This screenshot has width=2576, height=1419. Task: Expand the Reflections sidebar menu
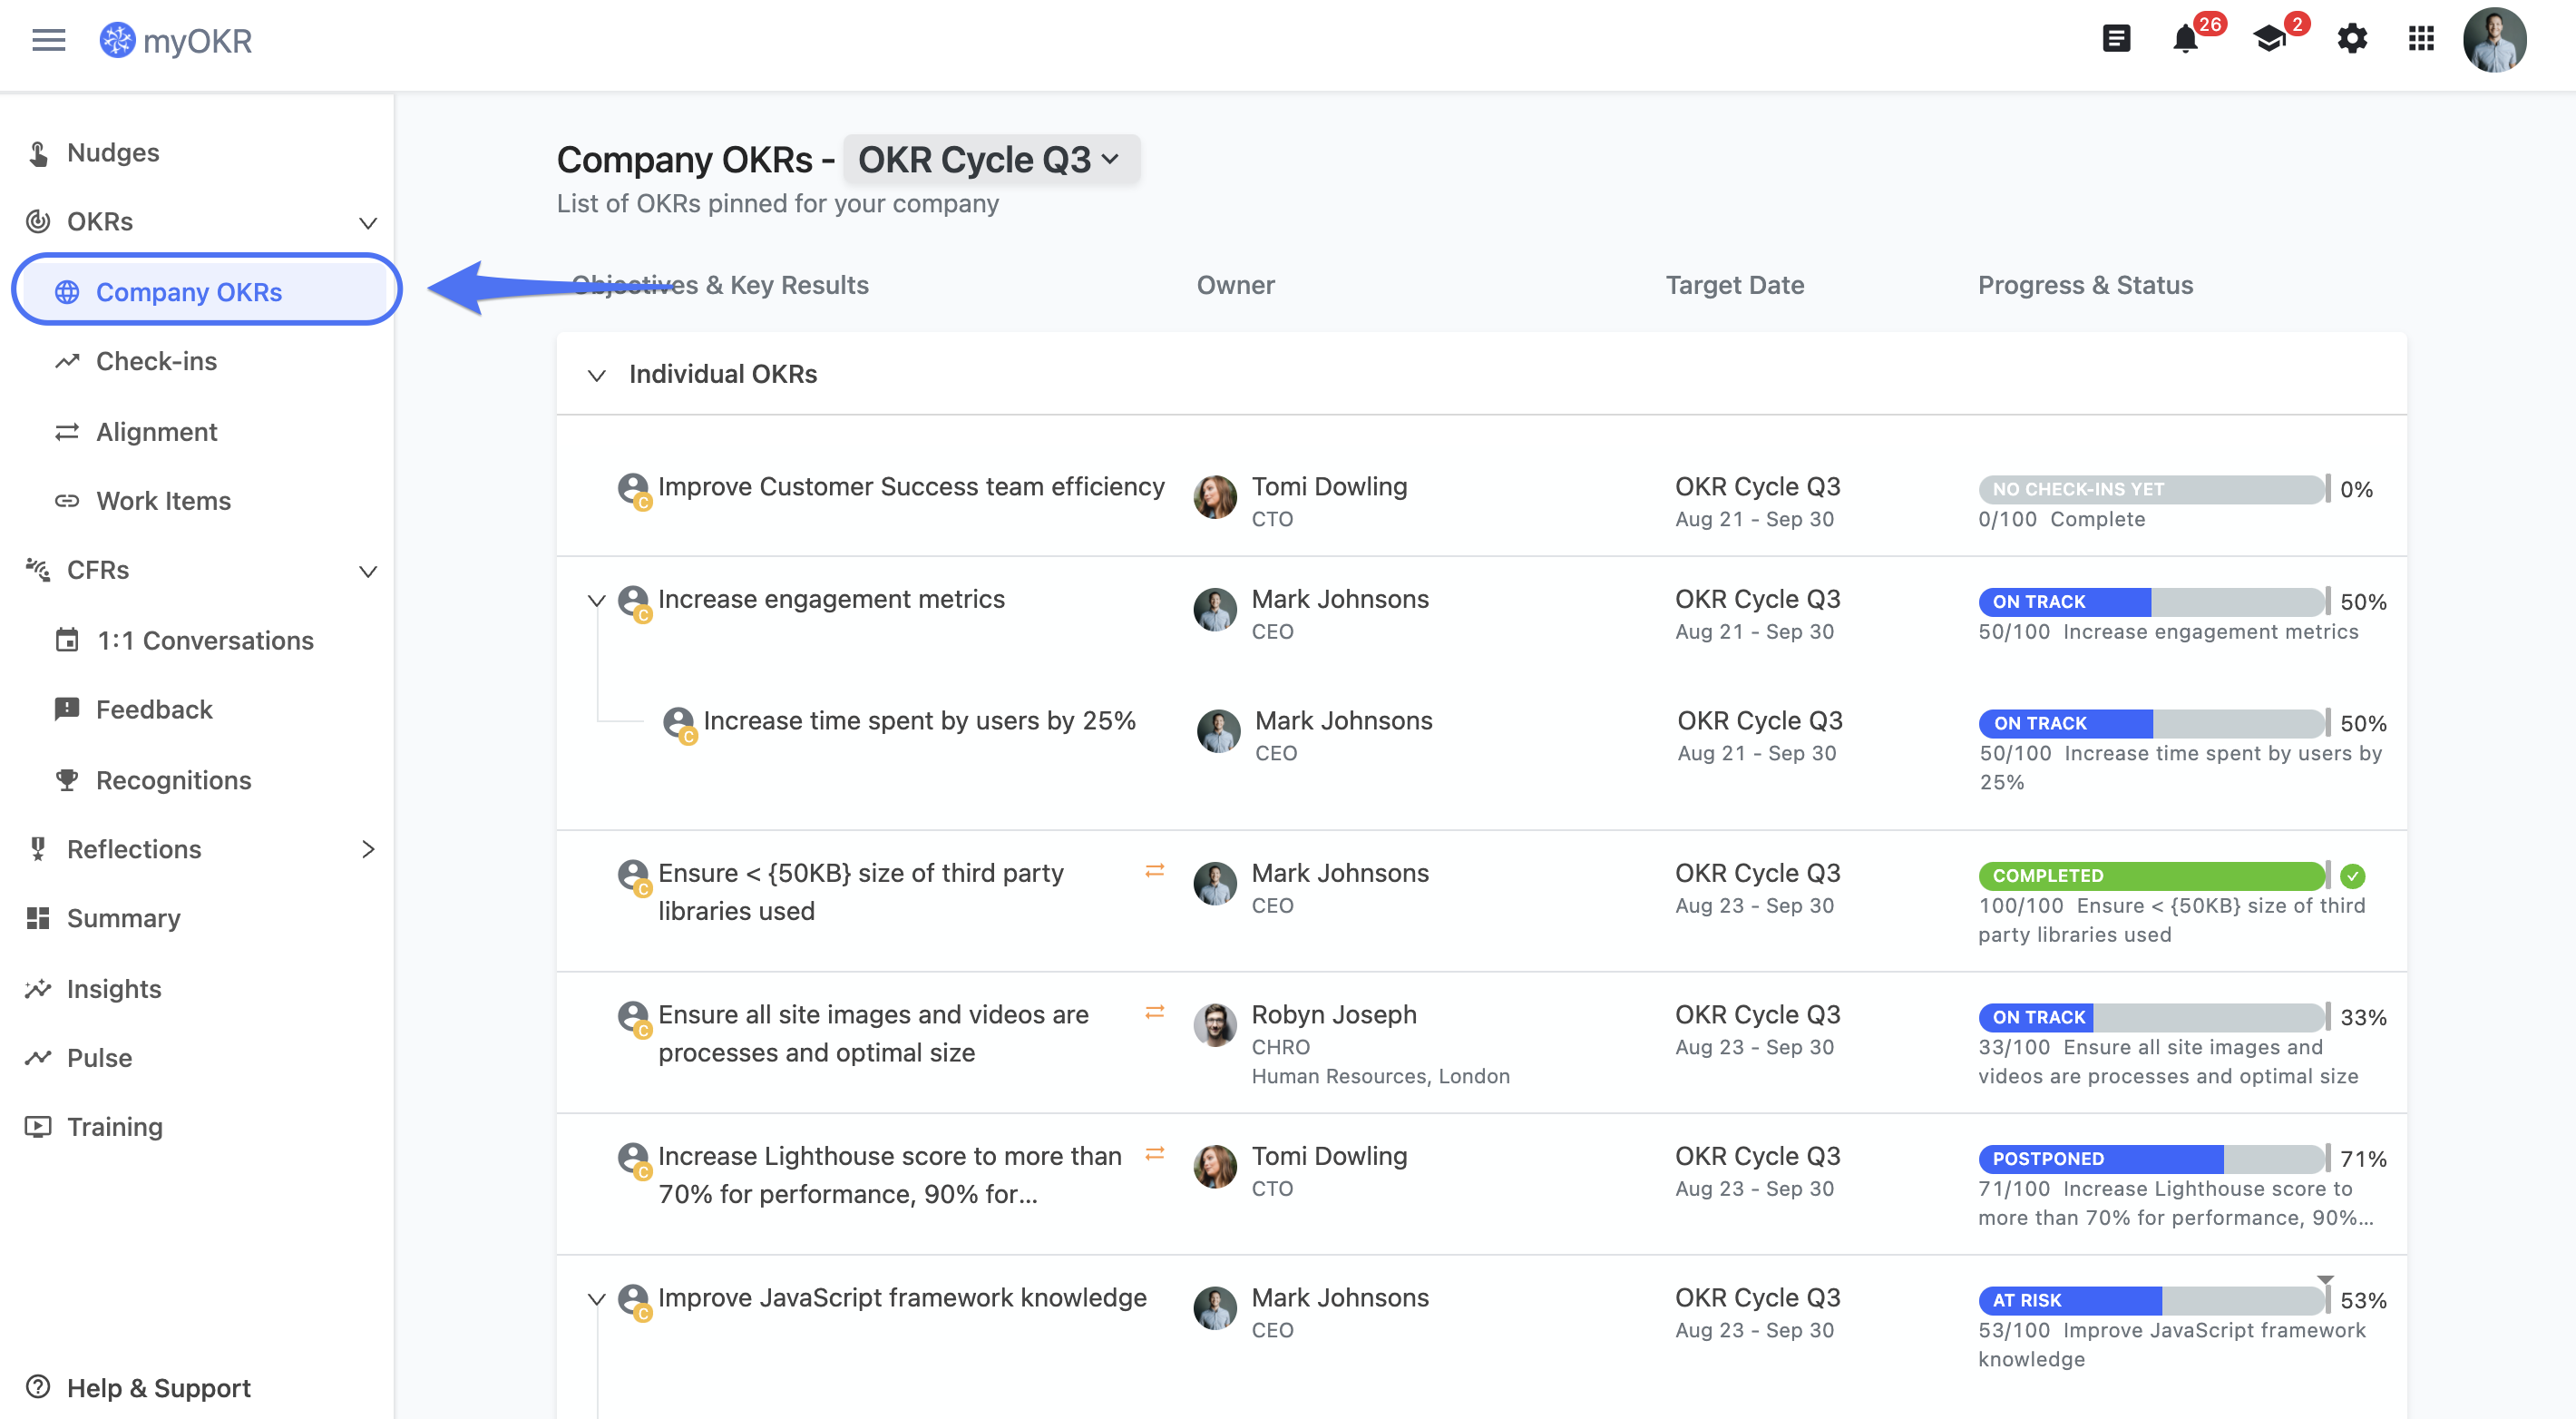368,849
